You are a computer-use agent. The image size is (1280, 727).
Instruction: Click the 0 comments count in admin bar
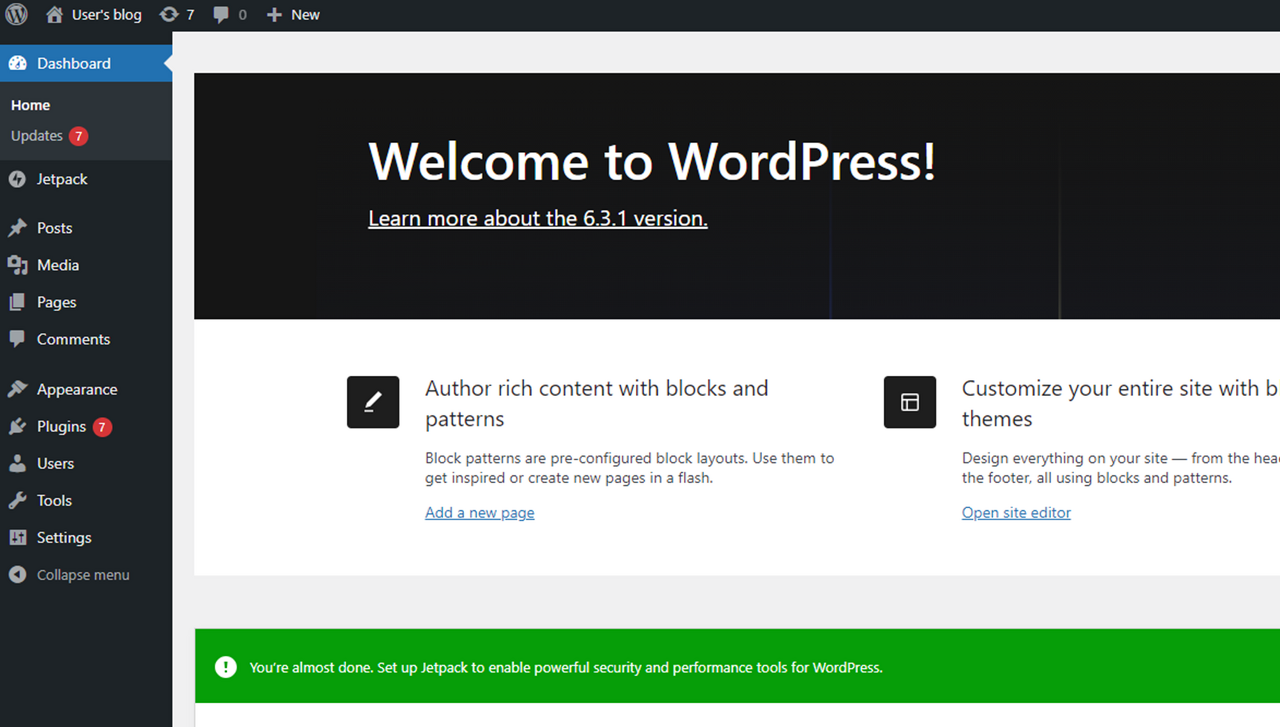242,15
